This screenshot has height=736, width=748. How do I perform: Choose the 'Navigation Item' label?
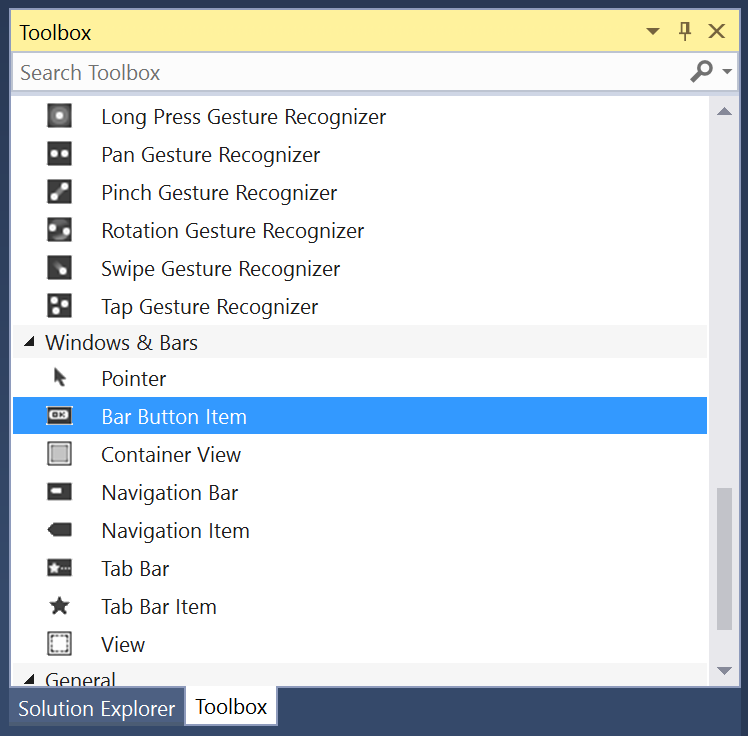click(176, 532)
